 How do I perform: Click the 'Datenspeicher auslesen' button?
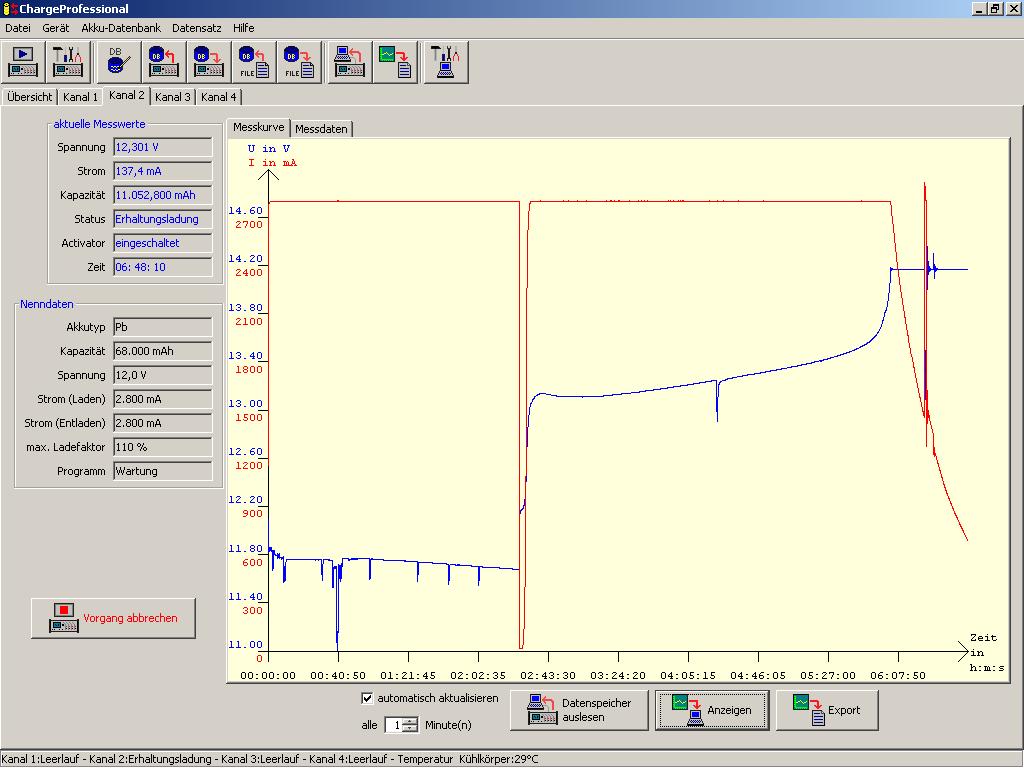[580, 710]
